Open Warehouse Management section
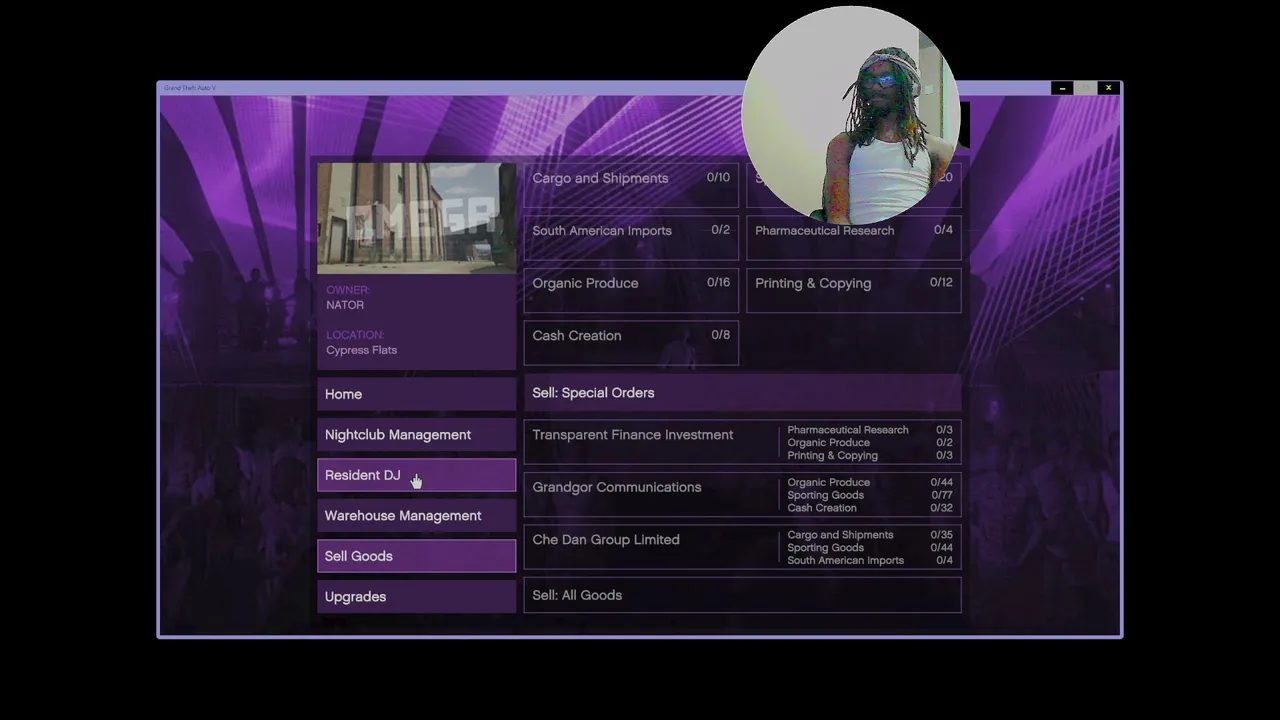The image size is (1280, 720). (416, 516)
